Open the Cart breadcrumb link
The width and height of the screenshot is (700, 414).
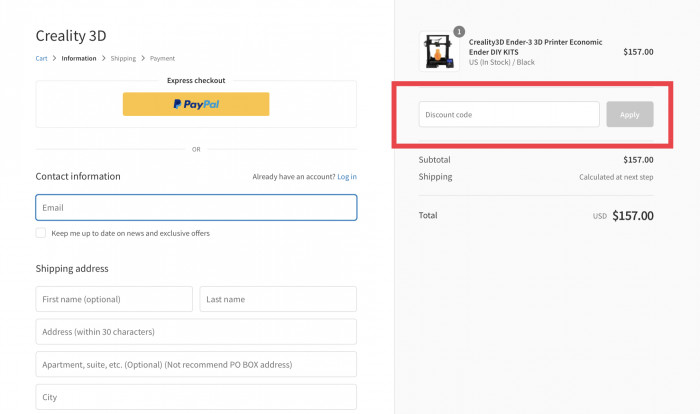click(42, 59)
